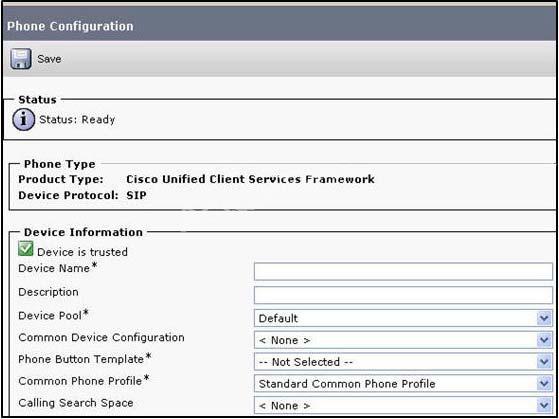
Task: Click into the Description text field
Action: (x=403, y=295)
